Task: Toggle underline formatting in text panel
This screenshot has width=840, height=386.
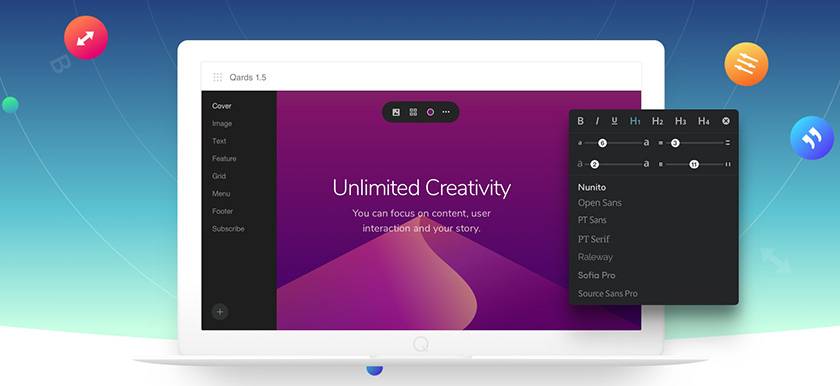Action: click(x=614, y=122)
